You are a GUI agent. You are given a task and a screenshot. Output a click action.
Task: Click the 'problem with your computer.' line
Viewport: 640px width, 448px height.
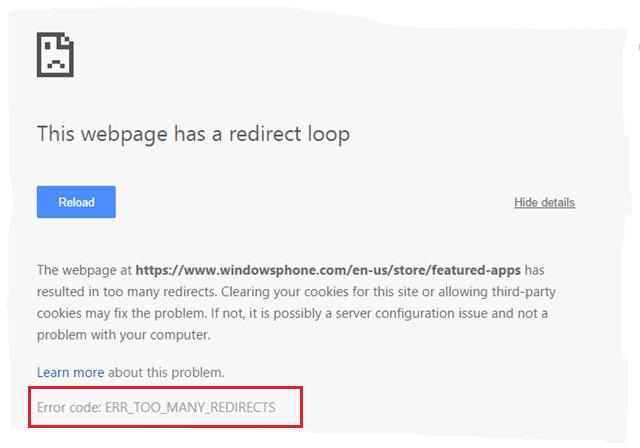(124, 335)
